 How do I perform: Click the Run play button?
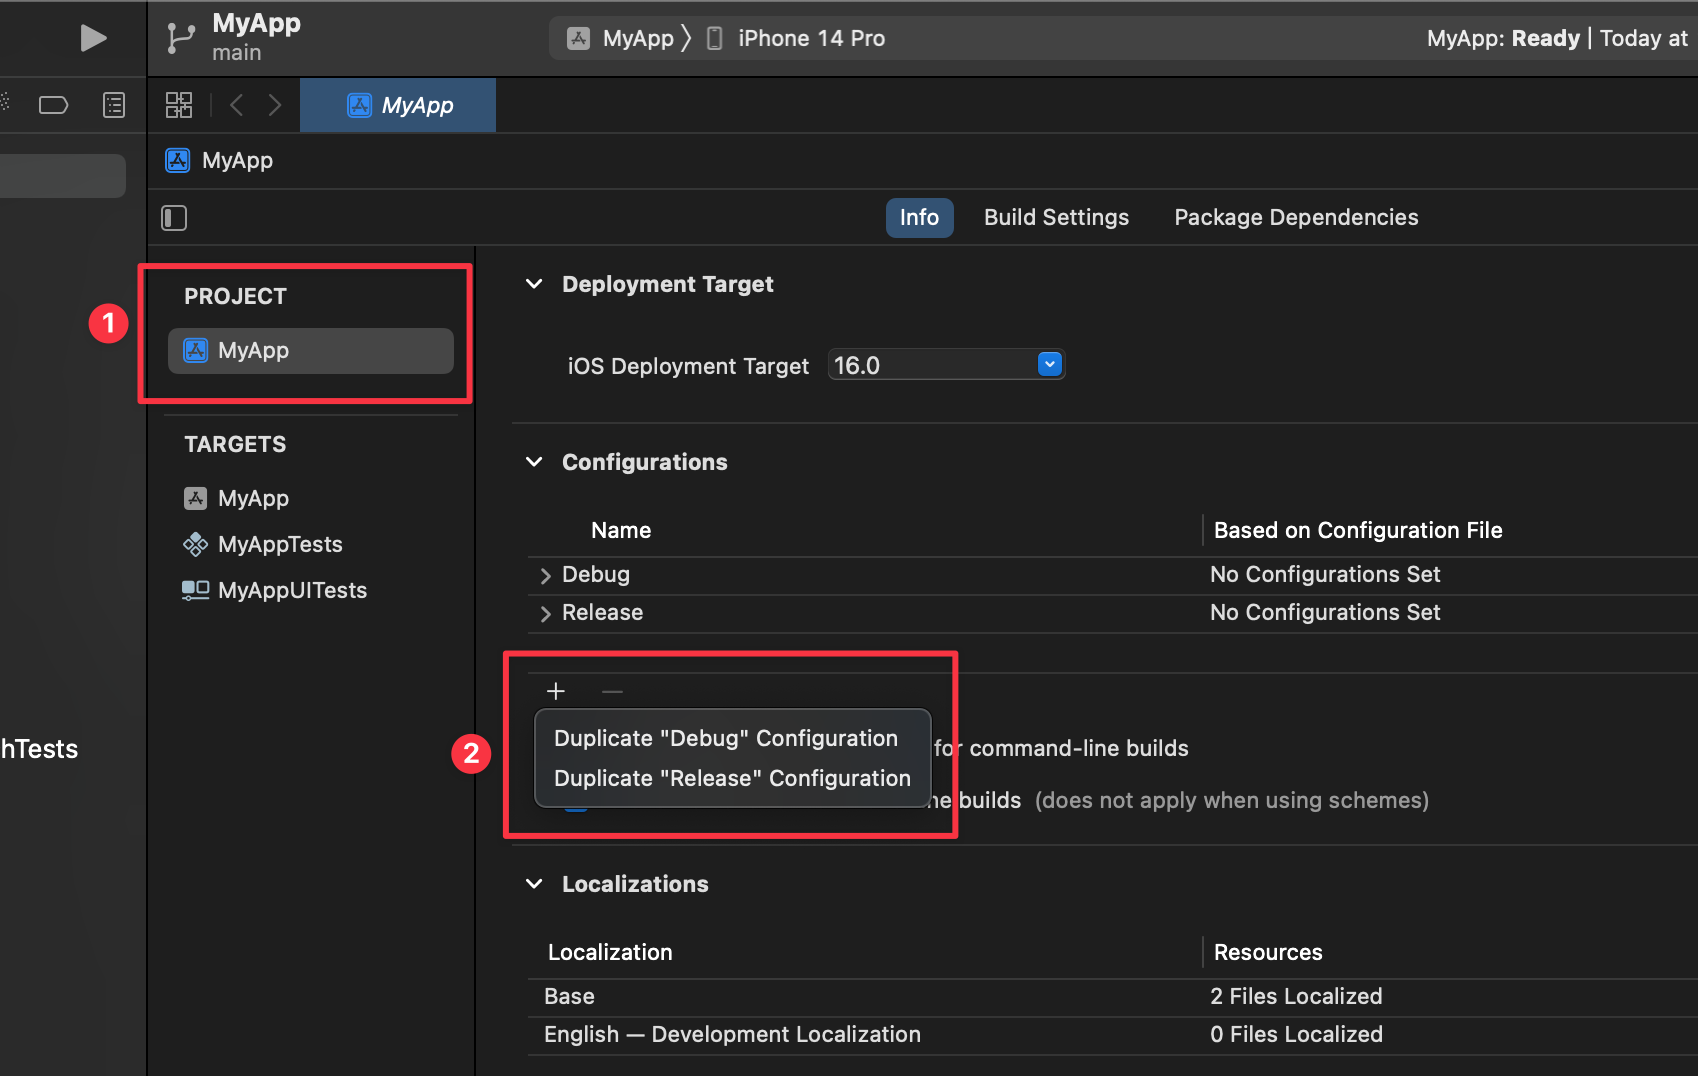point(93,38)
